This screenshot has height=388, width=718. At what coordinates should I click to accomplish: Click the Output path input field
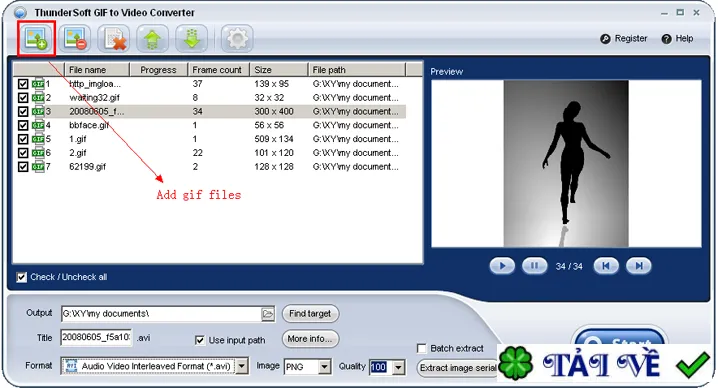pyautogui.click(x=161, y=314)
